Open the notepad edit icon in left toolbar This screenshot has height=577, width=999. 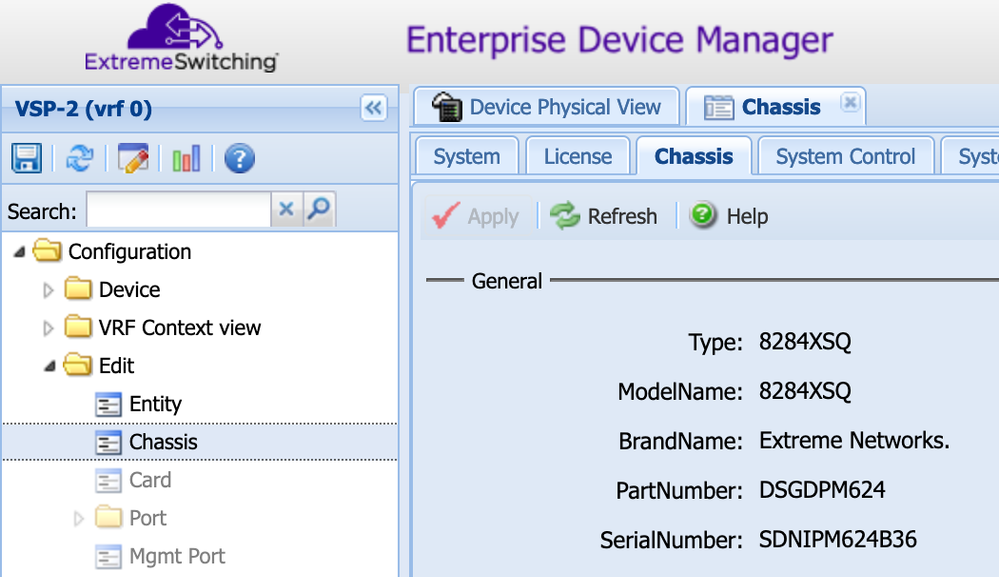pyautogui.click(x=133, y=159)
